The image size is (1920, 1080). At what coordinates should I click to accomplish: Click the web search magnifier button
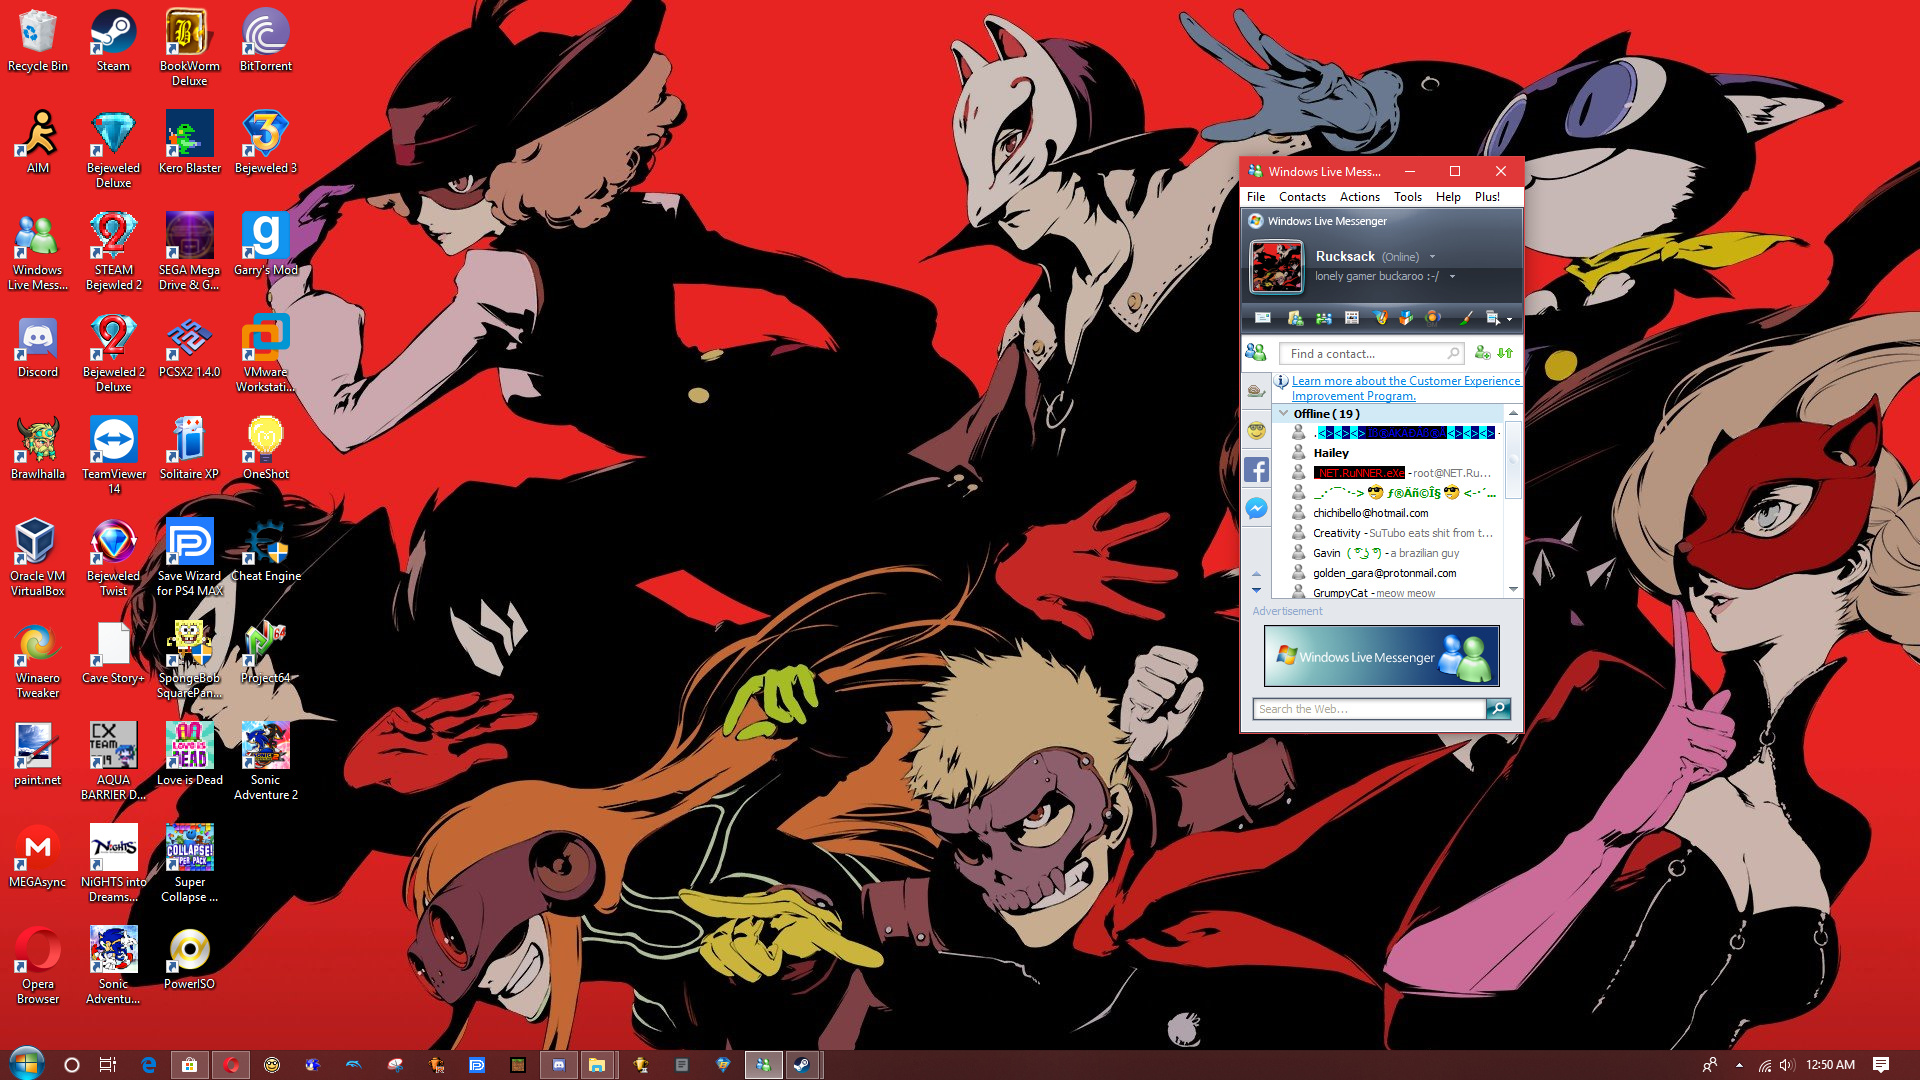pos(1498,709)
